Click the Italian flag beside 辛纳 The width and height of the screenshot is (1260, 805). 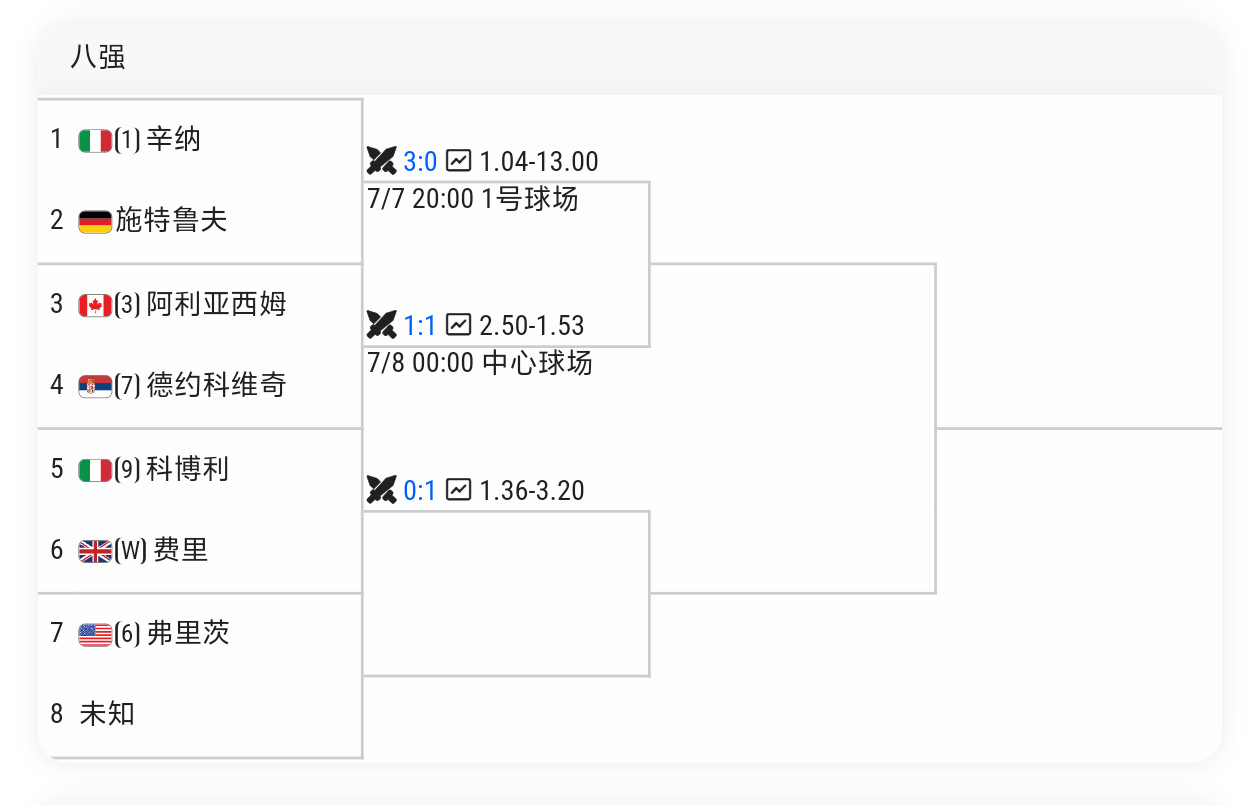[x=95, y=140]
